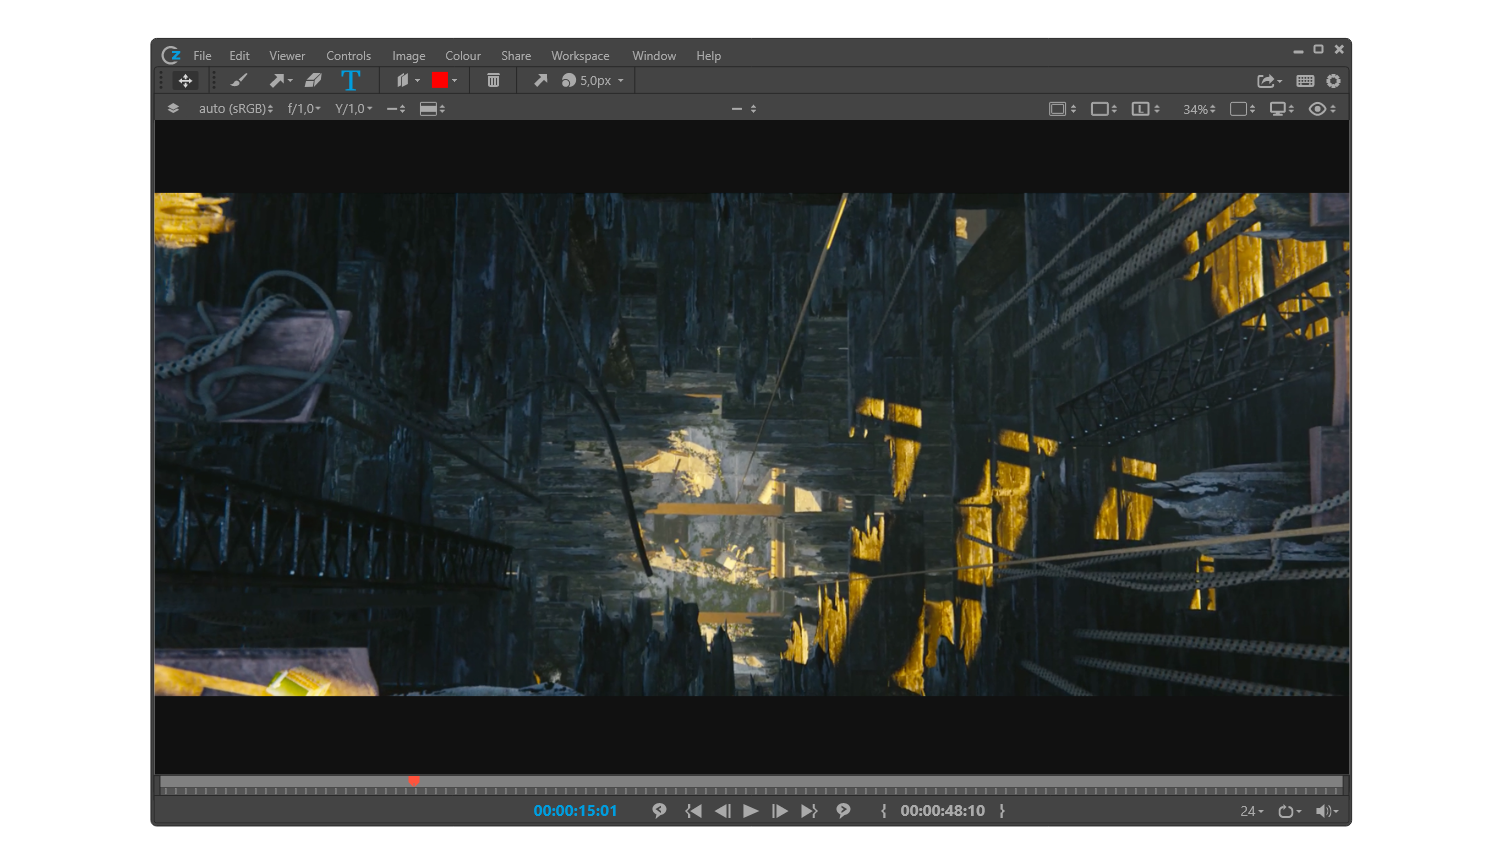1496x866 pixels.
Task: Play the video forward
Action: click(x=751, y=811)
